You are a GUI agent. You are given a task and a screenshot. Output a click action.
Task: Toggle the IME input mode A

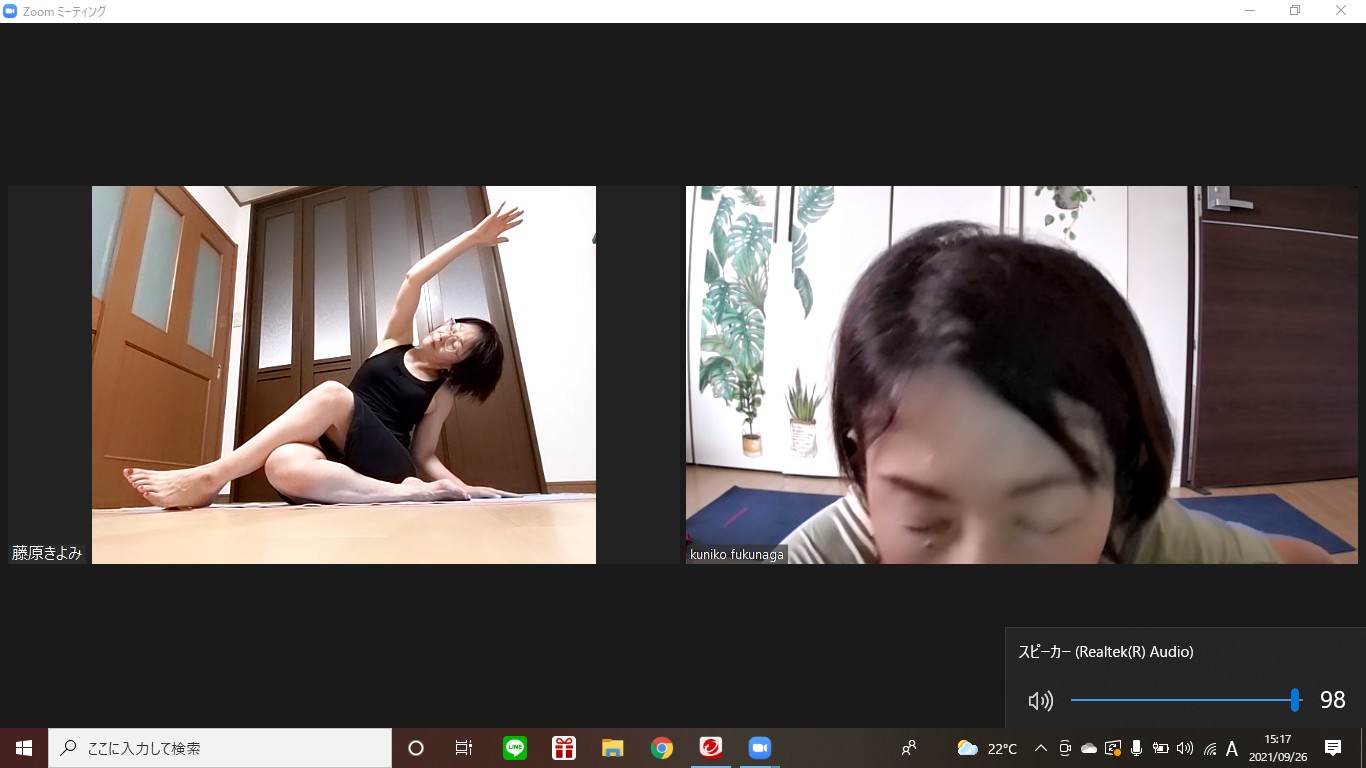[1232, 748]
